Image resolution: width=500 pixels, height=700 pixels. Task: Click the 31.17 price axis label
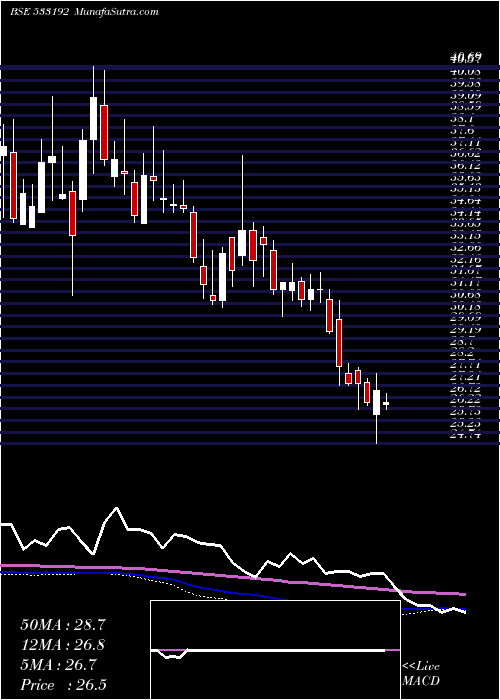coord(466,283)
